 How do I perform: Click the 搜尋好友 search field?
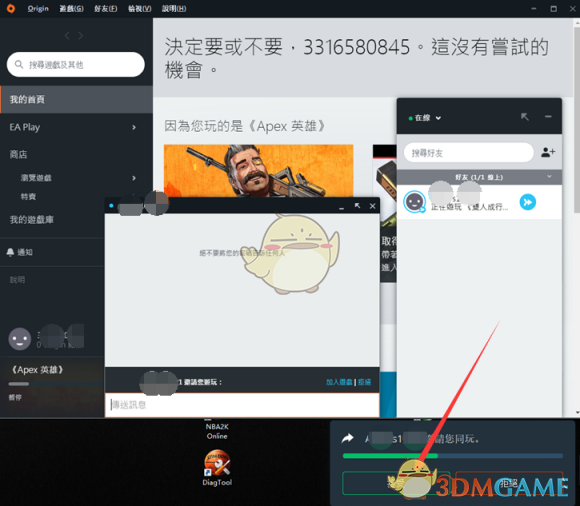[x=469, y=152]
